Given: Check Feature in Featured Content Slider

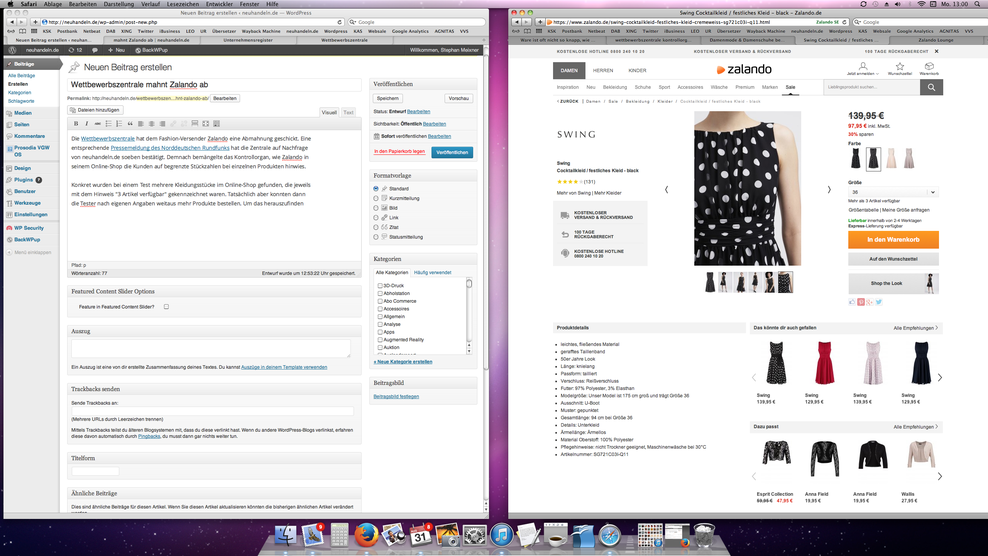Looking at the screenshot, I should [x=166, y=307].
